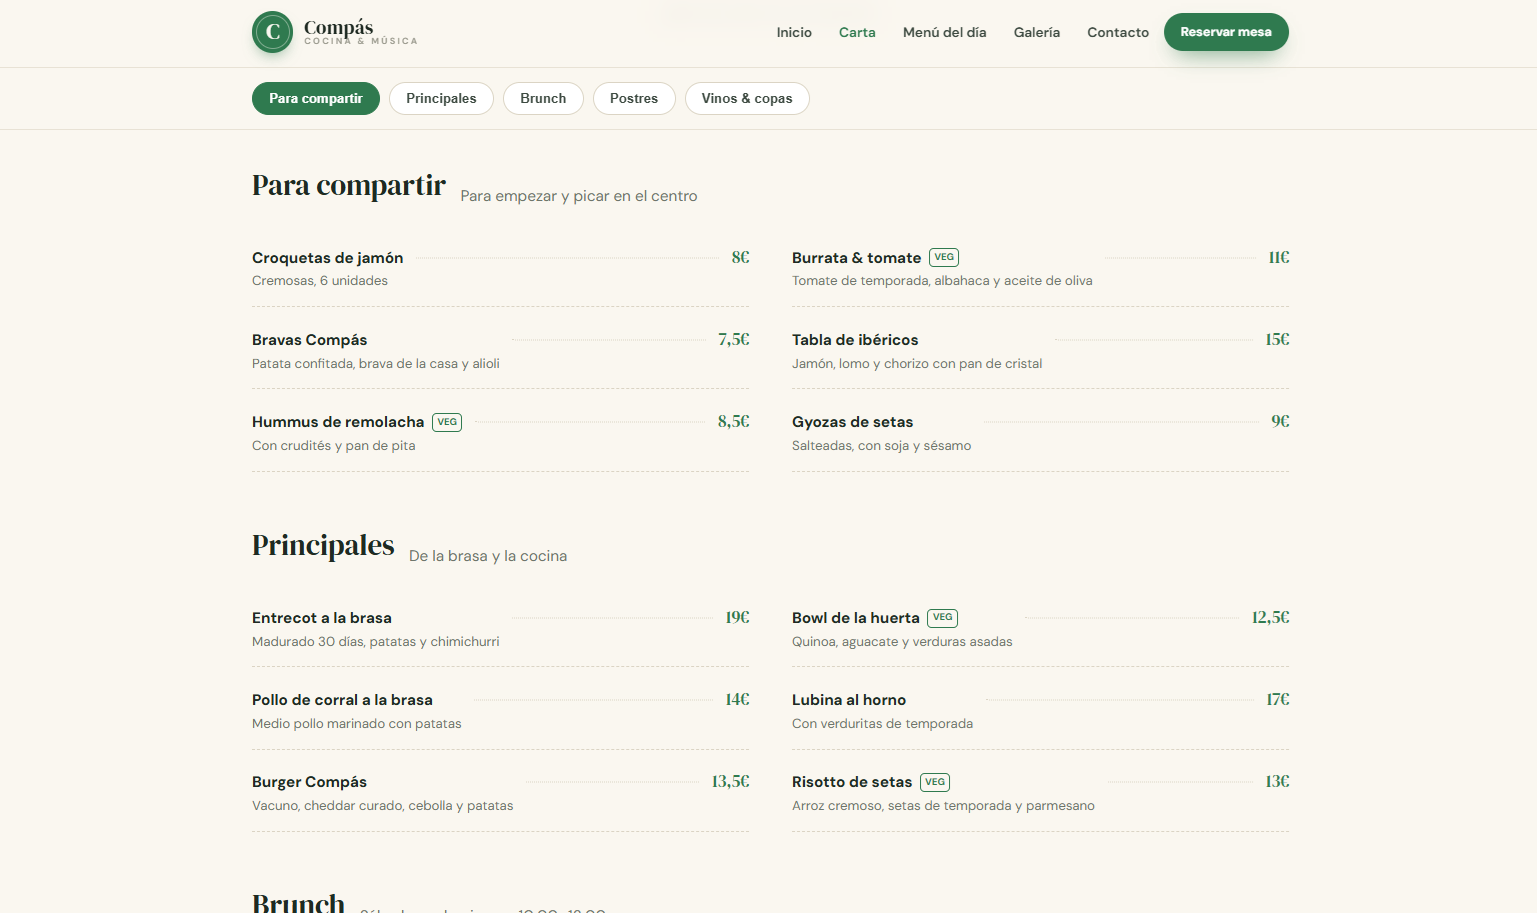Click 'Vacuno, cheddar curado, cebolla y patatas'
The image size is (1537, 914).
383,806
